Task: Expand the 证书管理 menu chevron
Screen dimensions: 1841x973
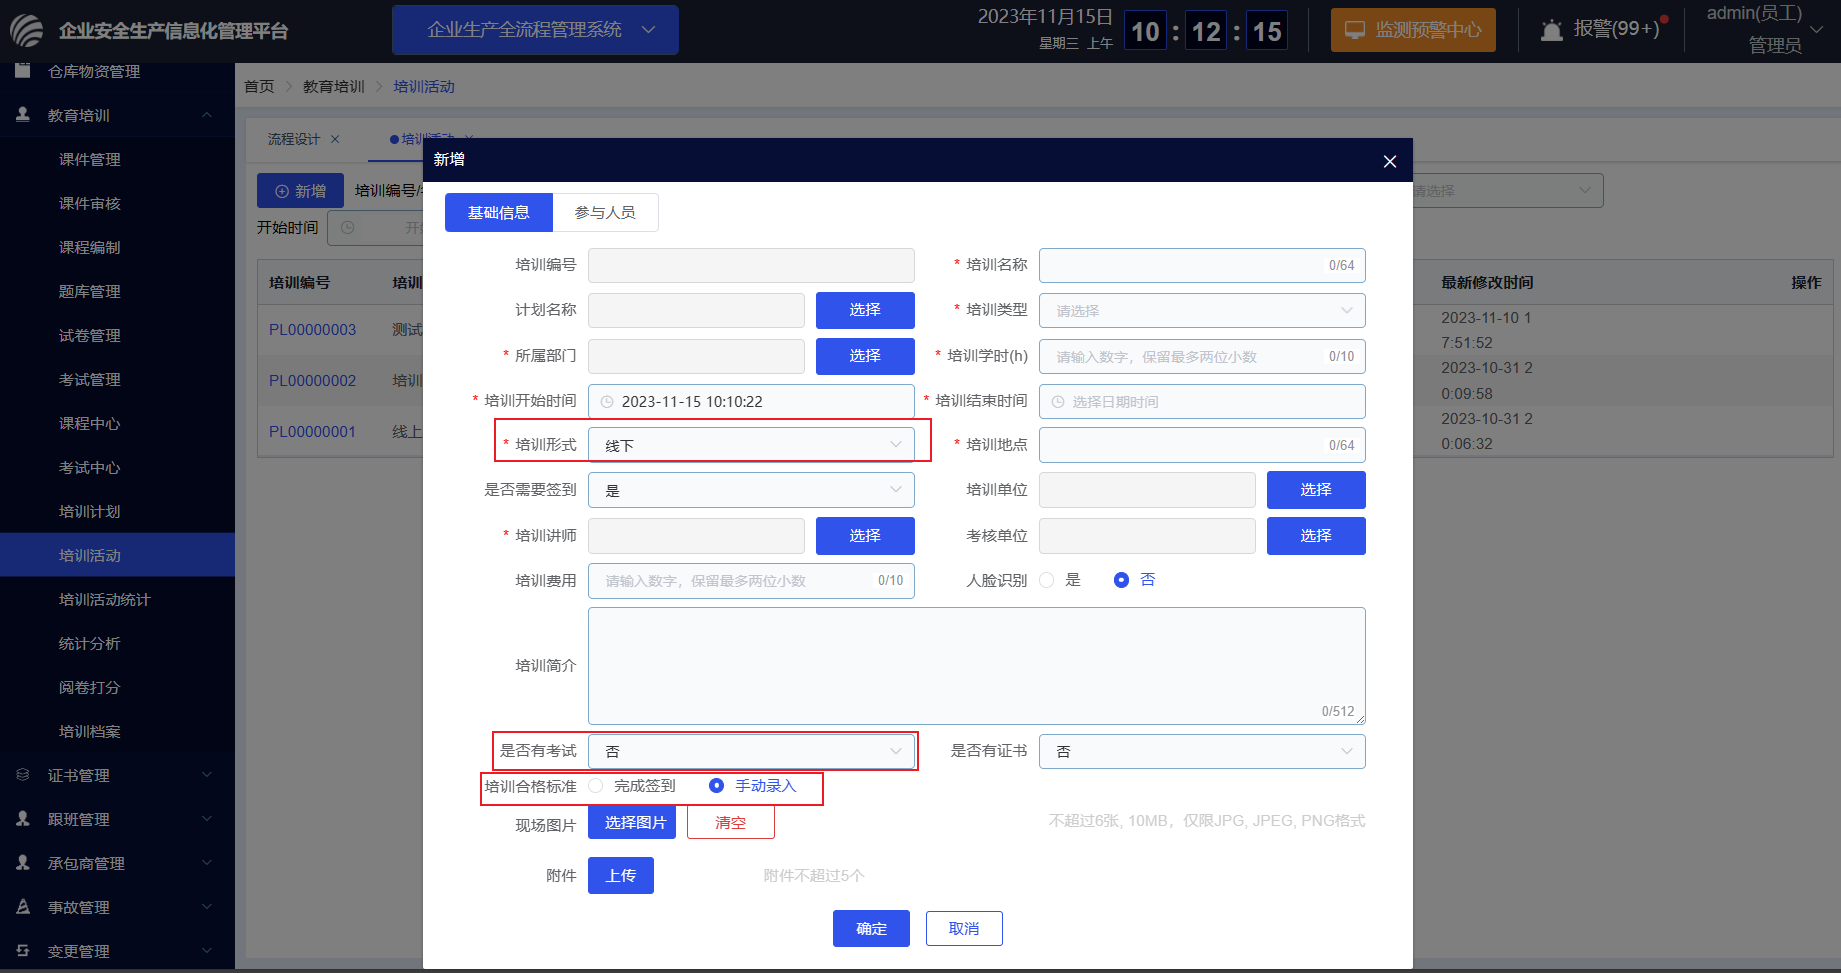Action: click(207, 775)
